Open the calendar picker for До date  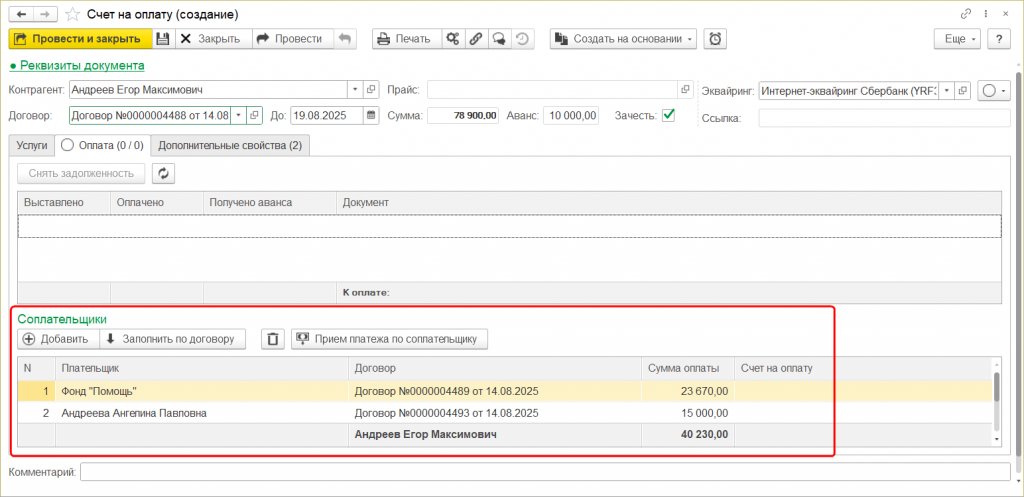coord(372,115)
